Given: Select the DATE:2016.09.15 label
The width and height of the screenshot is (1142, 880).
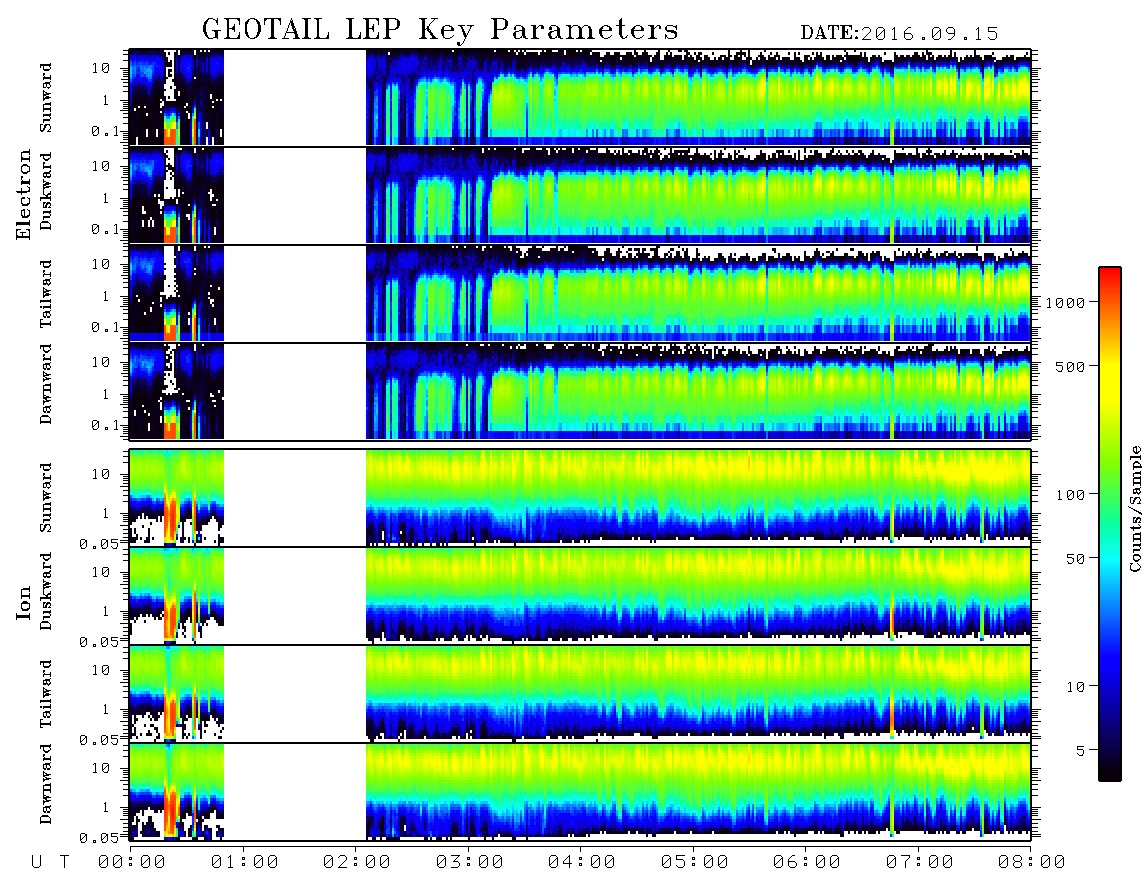Looking at the screenshot, I should pyautogui.click(x=899, y=34).
